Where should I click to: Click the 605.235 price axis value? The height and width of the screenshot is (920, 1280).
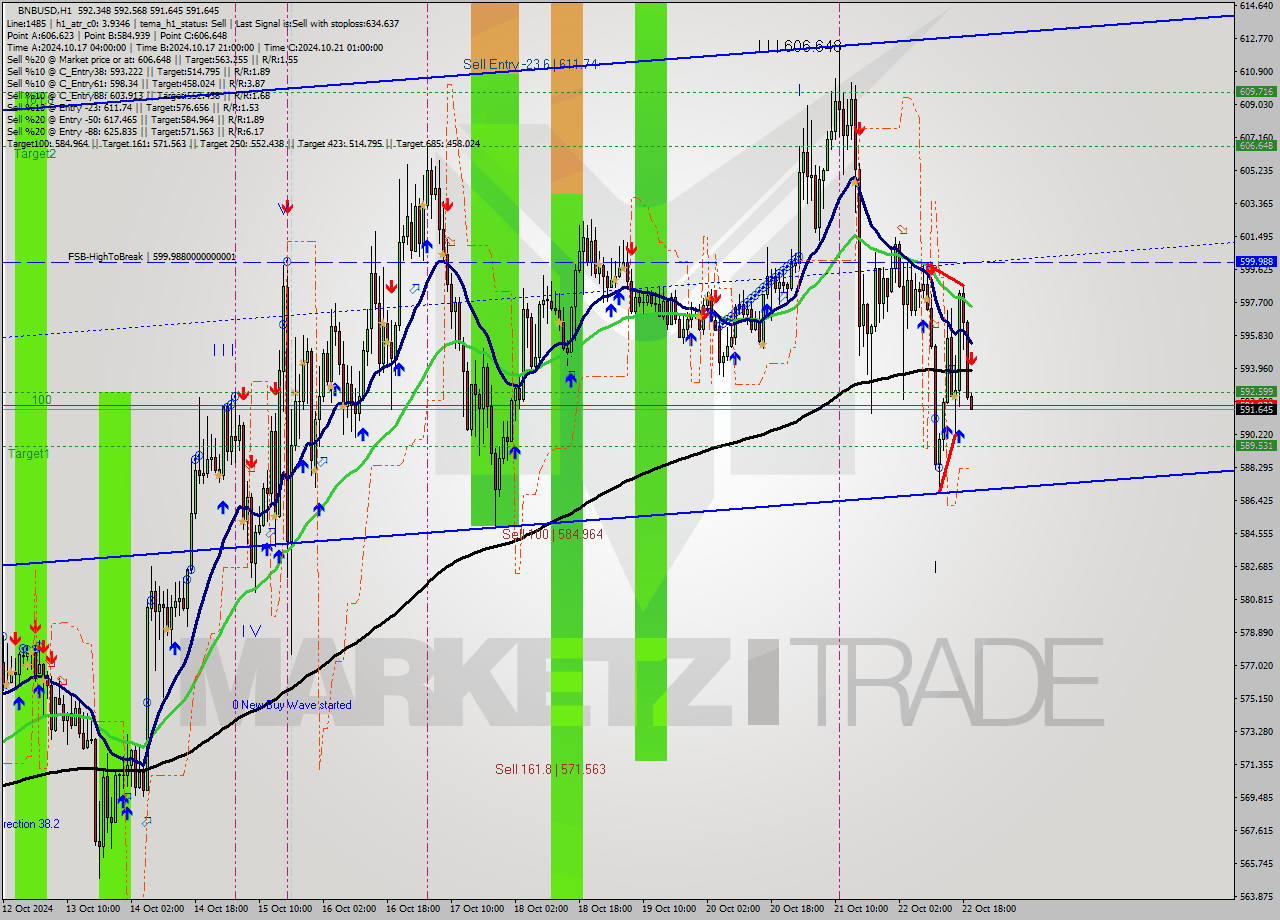(1256, 171)
